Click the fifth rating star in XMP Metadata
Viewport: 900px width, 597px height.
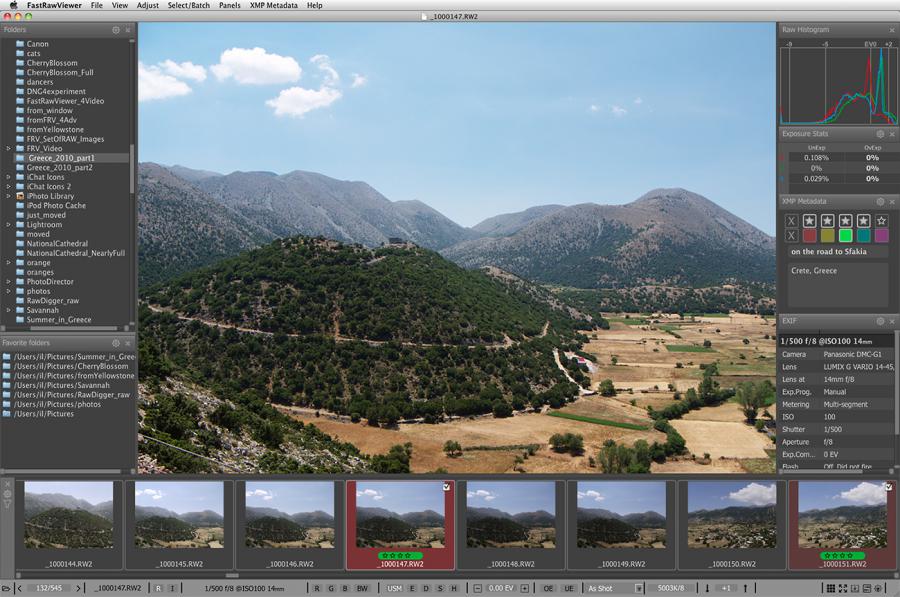[881, 220]
